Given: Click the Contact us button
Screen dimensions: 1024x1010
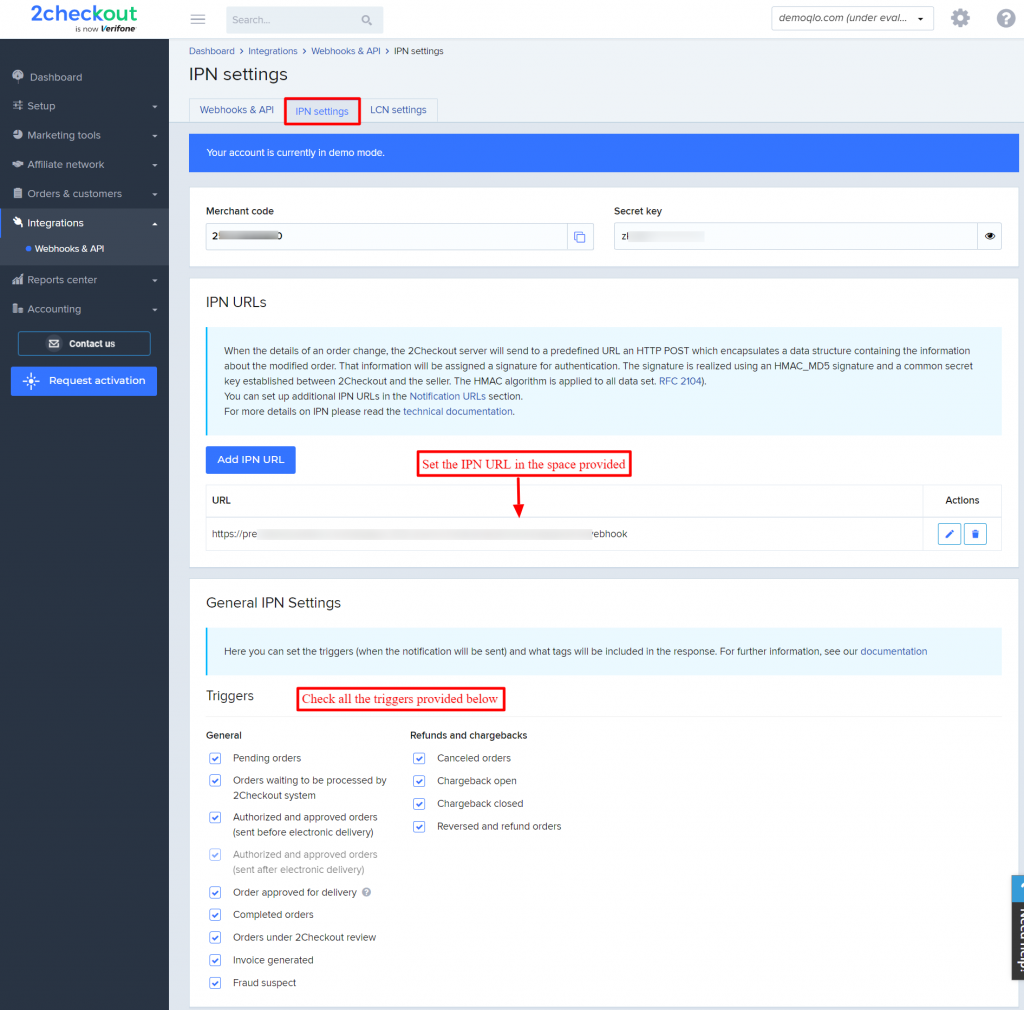Looking at the screenshot, I should pyautogui.click(x=84, y=343).
